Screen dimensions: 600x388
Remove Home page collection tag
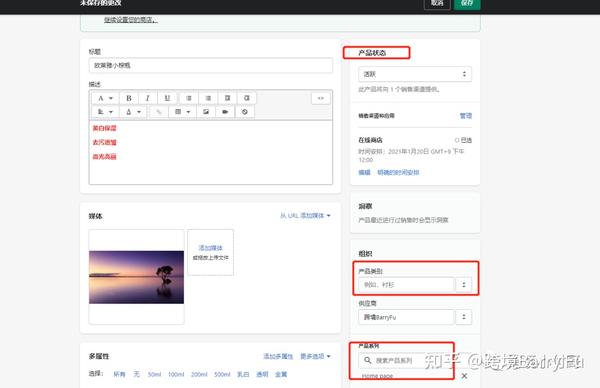pos(464,376)
